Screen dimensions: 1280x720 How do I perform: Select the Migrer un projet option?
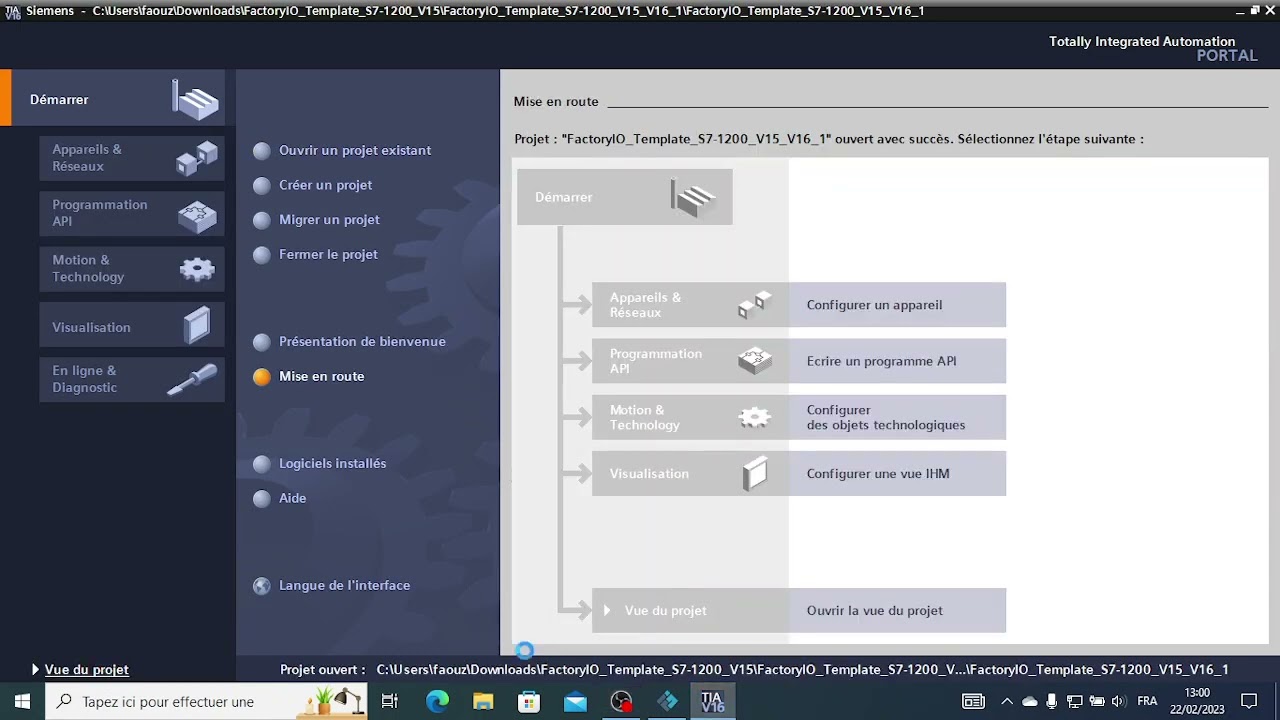(x=316, y=220)
